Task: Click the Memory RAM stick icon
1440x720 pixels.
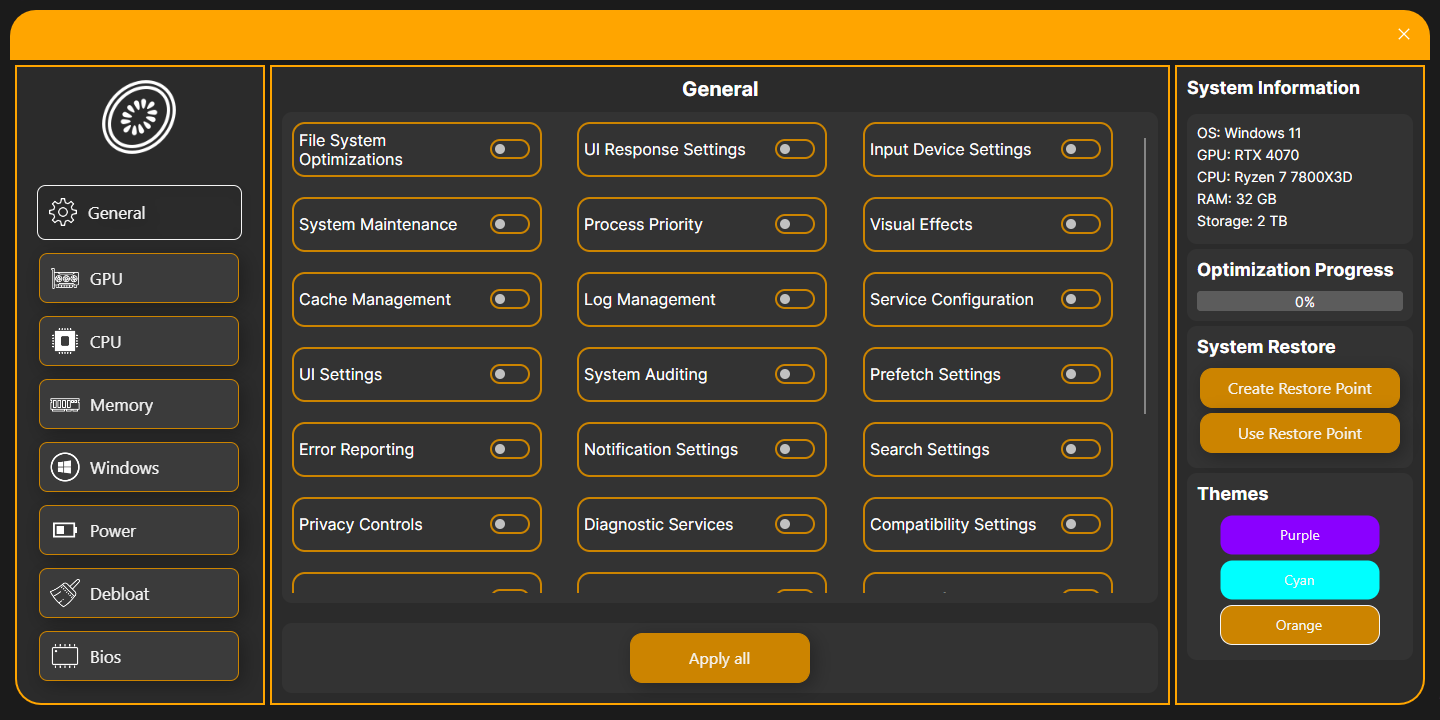Action: click(x=65, y=405)
